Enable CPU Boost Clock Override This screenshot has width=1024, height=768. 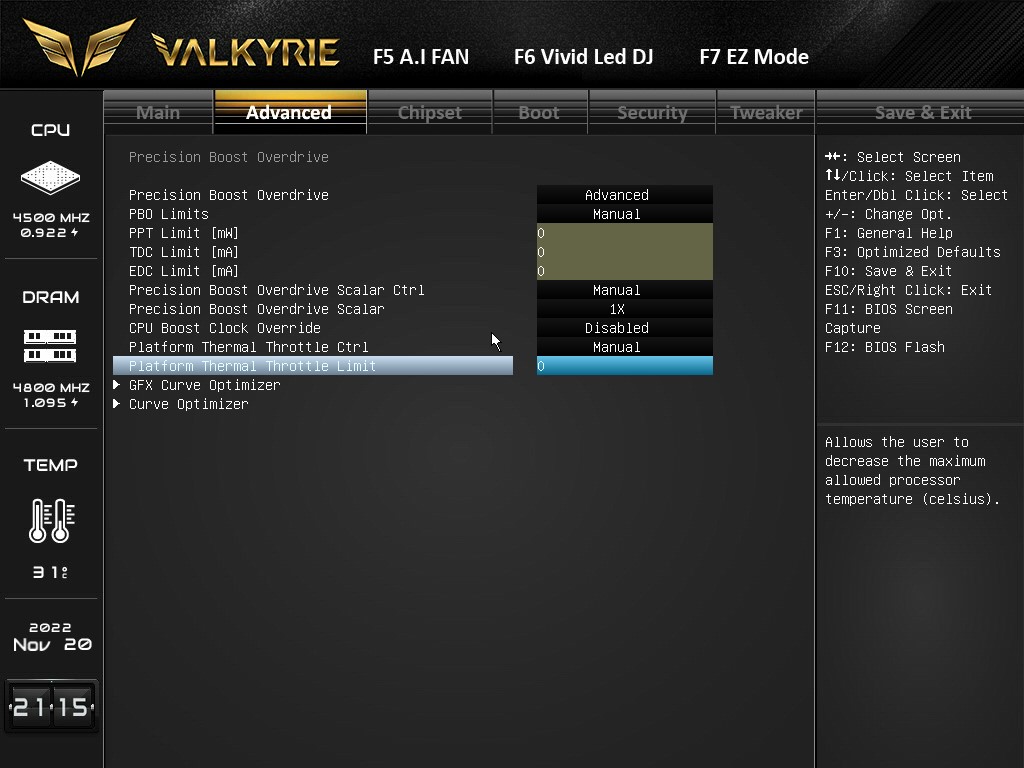pyautogui.click(x=624, y=328)
